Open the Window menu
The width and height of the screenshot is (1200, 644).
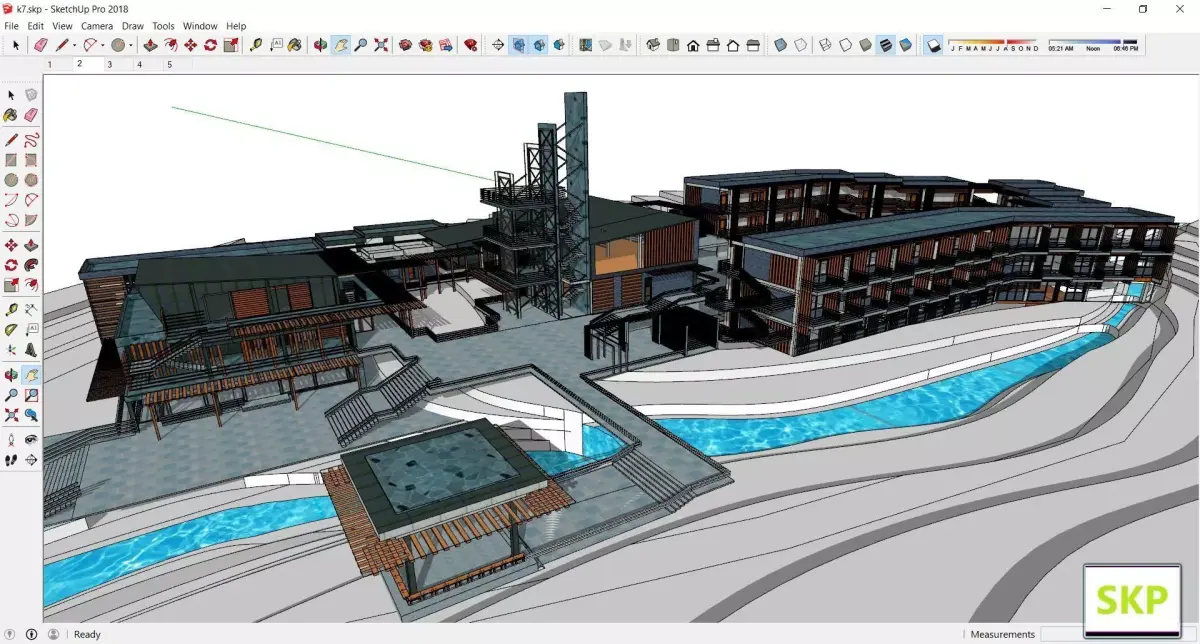click(x=200, y=26)
